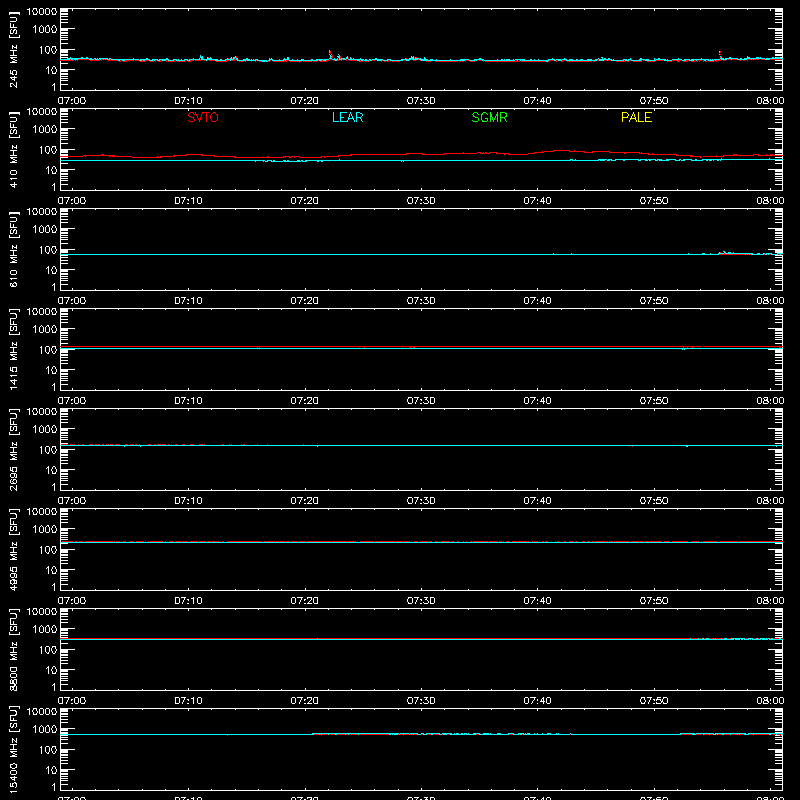Click 07:20 time label under 8800 MHz plot
800x800 pixels.
coord(305,701)
